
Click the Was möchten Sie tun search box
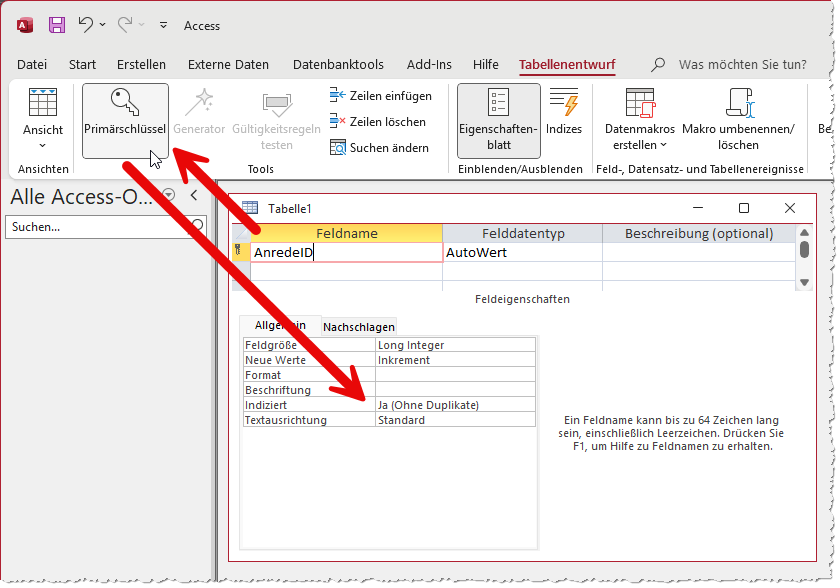click(x=742, y=65)
